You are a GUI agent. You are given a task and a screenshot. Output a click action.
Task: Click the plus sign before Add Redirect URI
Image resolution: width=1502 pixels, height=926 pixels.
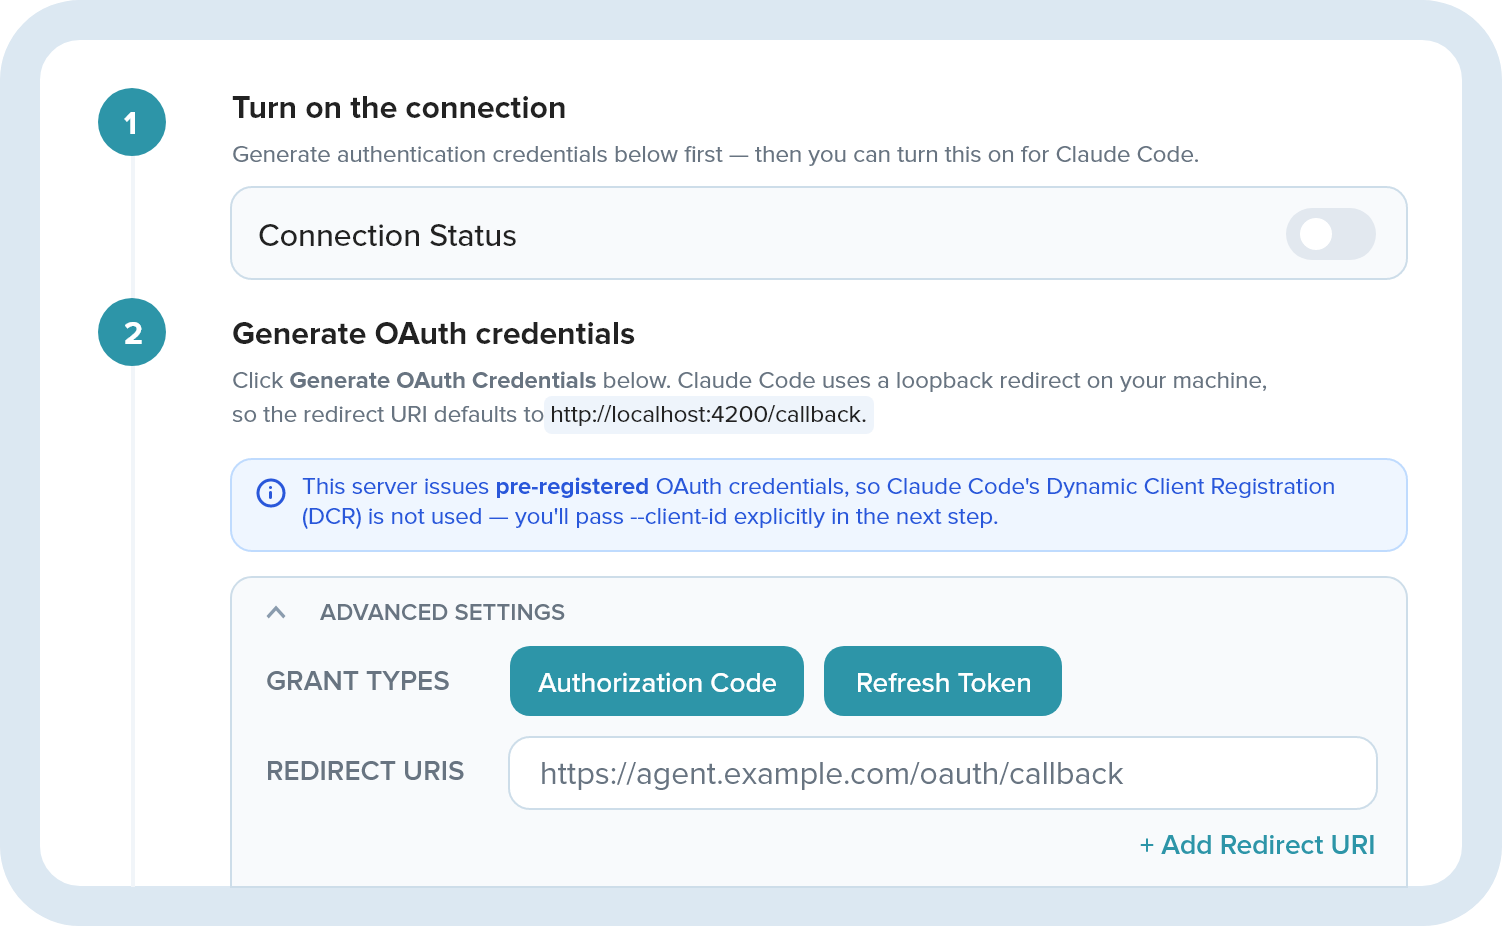click(1147, 846)
